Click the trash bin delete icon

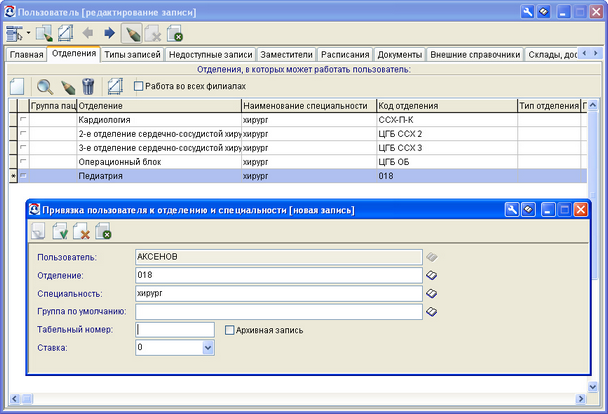(x=88, y=87)
